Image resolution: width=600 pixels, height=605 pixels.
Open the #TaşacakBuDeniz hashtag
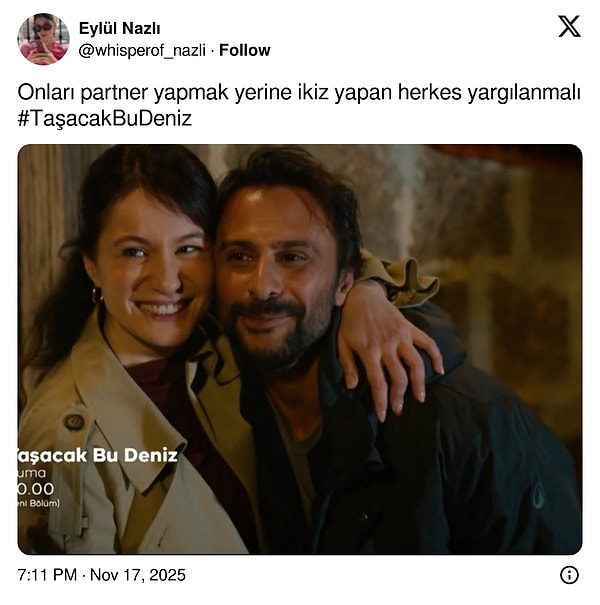tap(105, 118)
